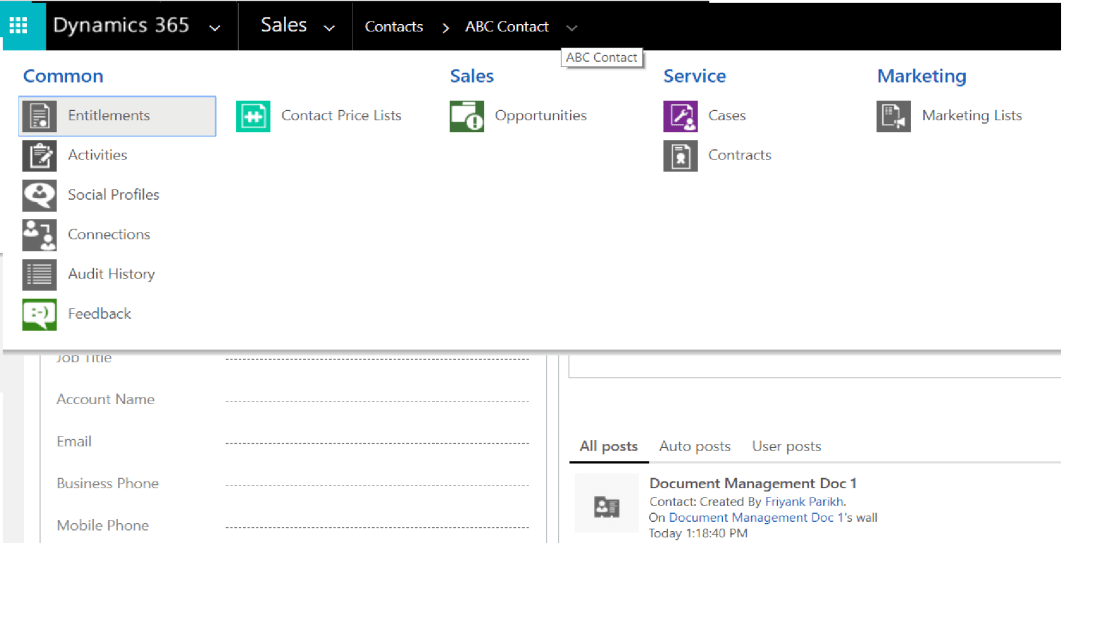Collapse the ABC Contact related menu chevron
1100x618 pixels.
571,28
